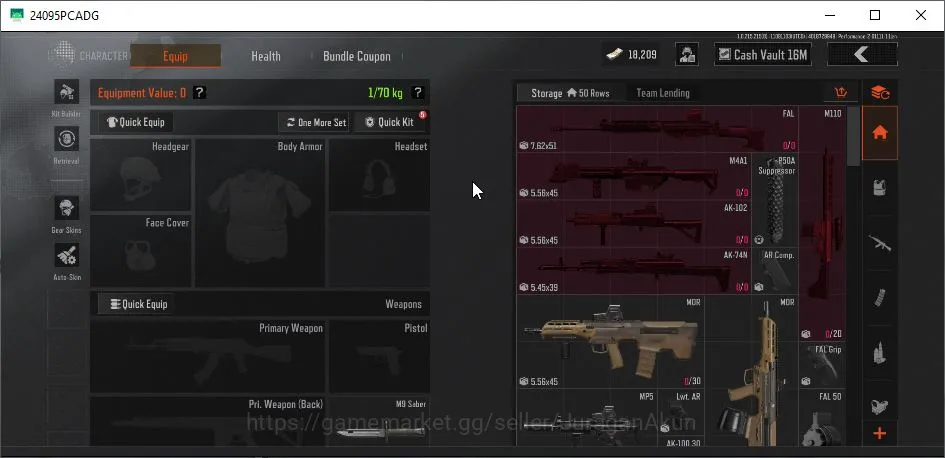945x458 pixels.
Task: Click the auto-stack storage icon
Action: point(880,92)
